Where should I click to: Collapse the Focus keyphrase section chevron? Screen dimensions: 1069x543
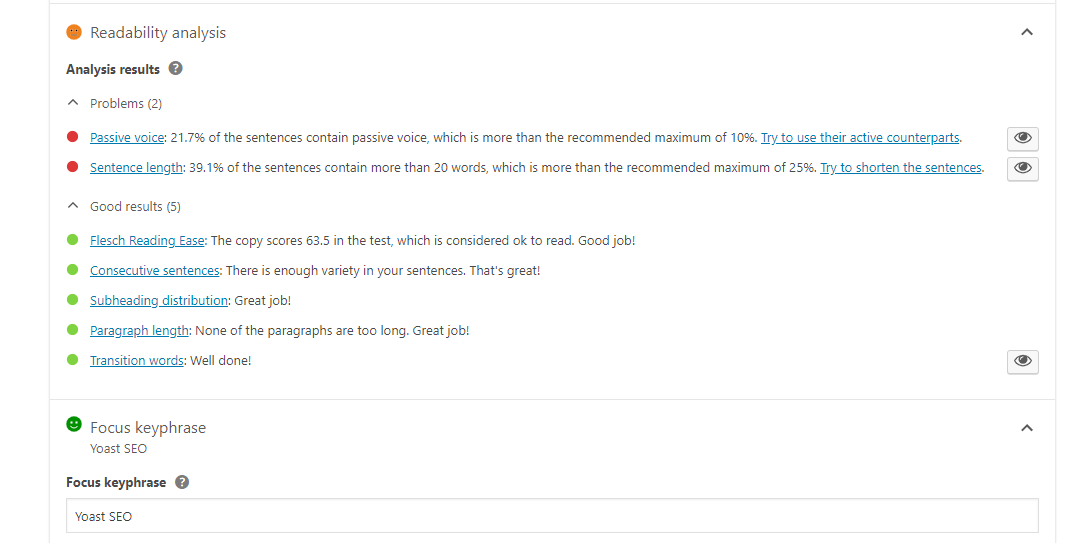[x=1027, y=428]
